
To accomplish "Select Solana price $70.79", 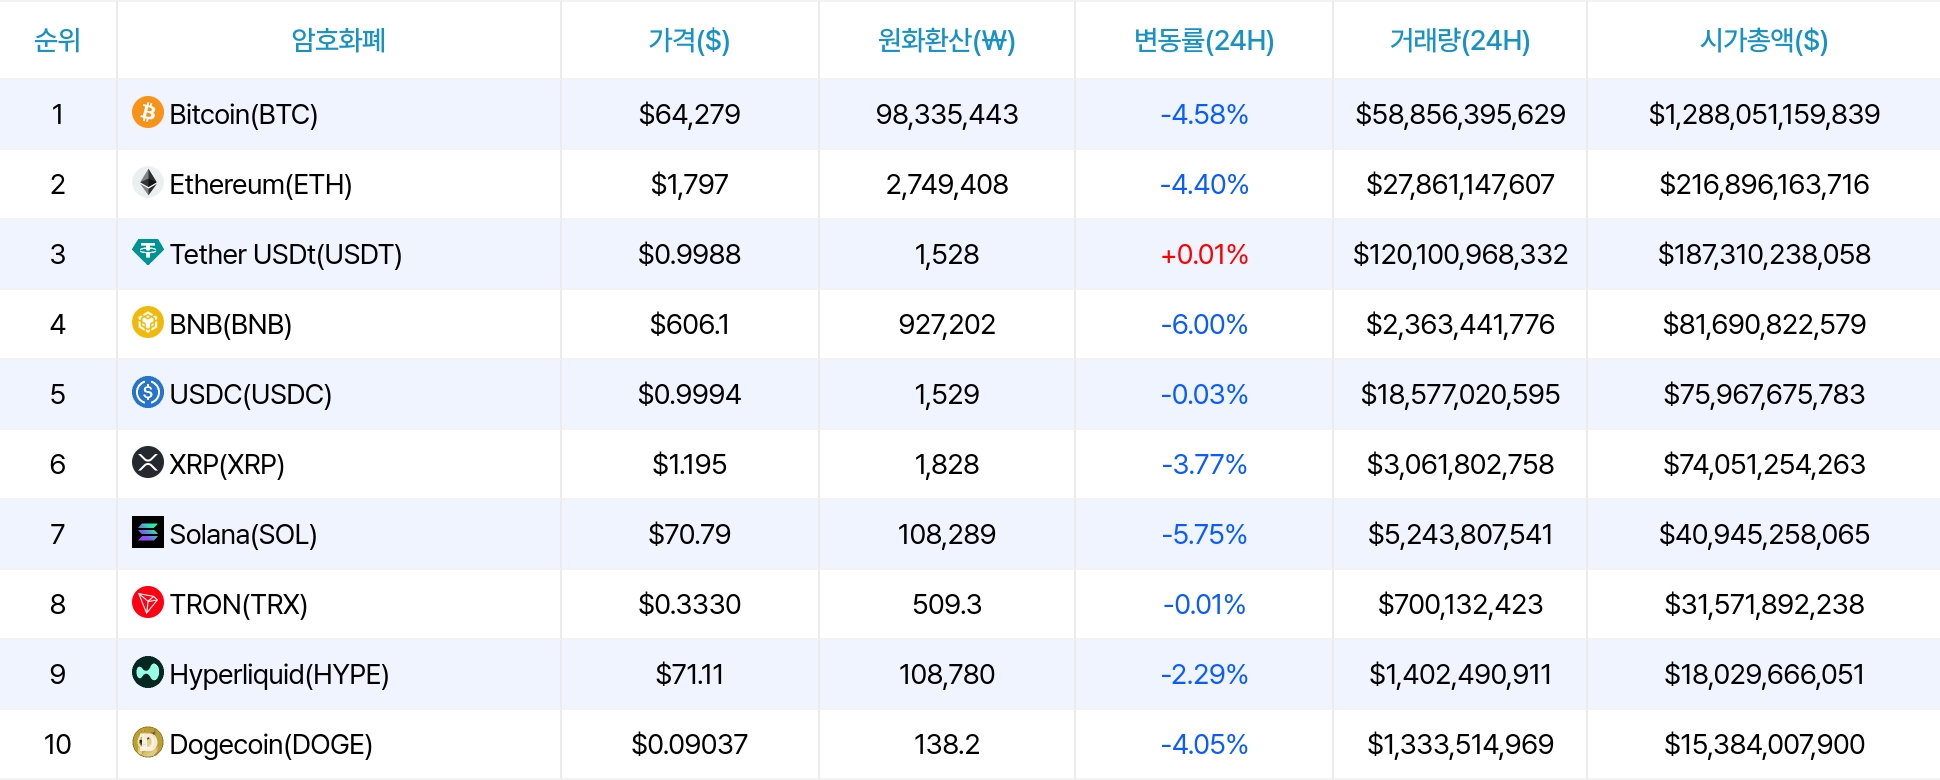I will pos(690,534).
